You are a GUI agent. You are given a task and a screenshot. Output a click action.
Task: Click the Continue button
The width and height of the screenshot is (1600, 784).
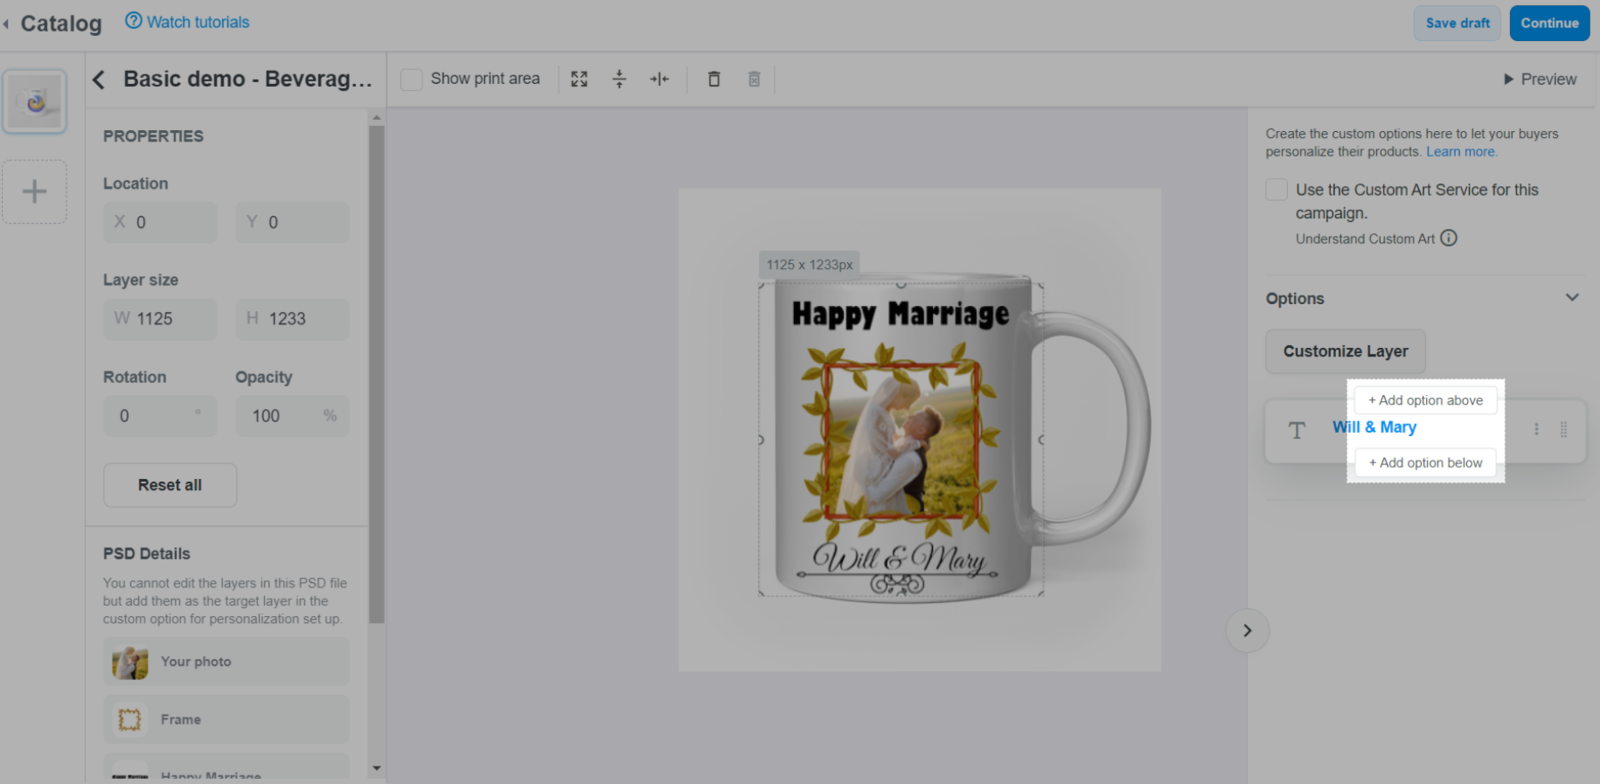coord(1549,23)
